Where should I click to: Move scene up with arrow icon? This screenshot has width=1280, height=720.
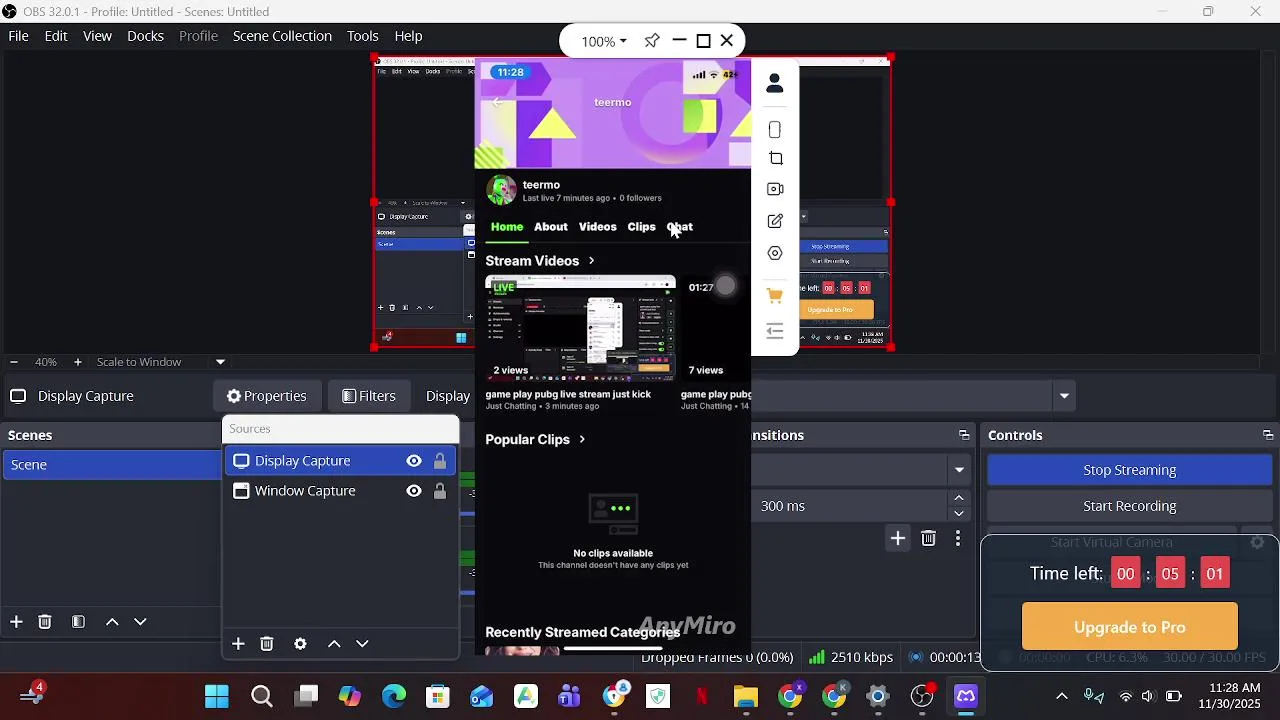pos(112,622)
